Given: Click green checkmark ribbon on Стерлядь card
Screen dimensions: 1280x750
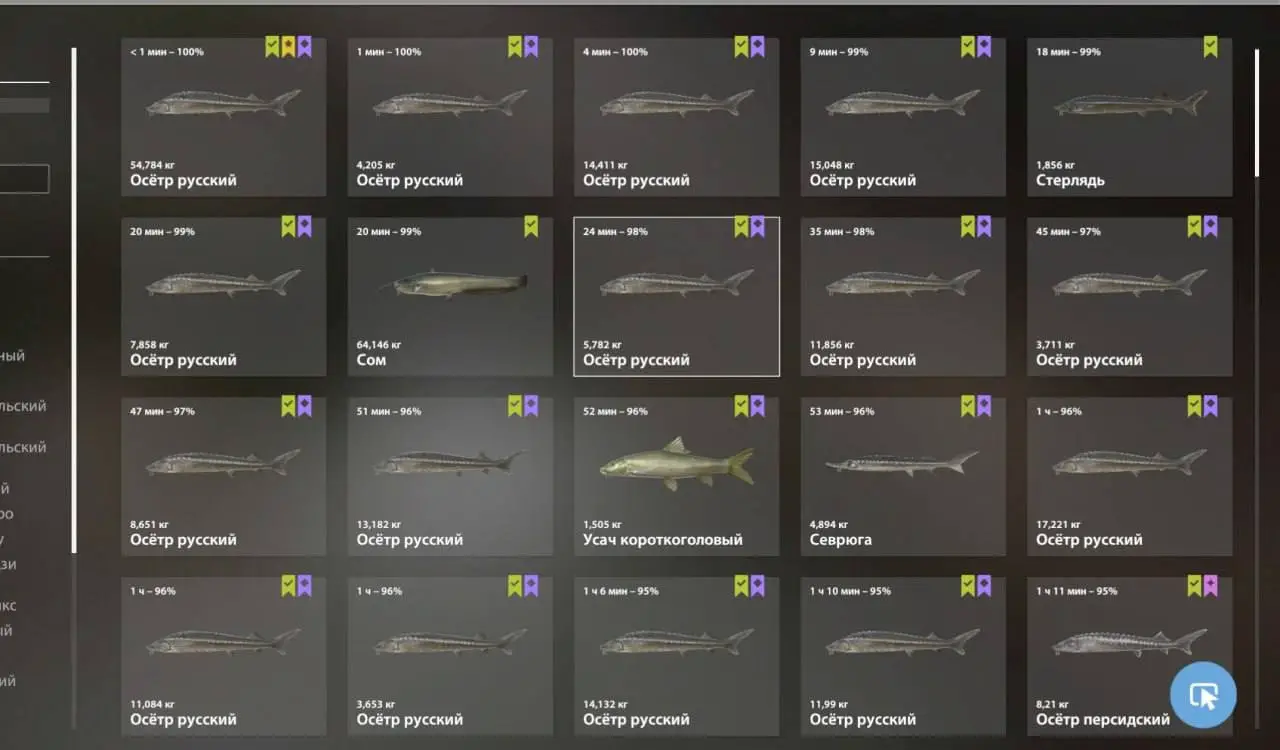Looking at the screenshot, I should pyautogui.click(x=1210, y=46).
